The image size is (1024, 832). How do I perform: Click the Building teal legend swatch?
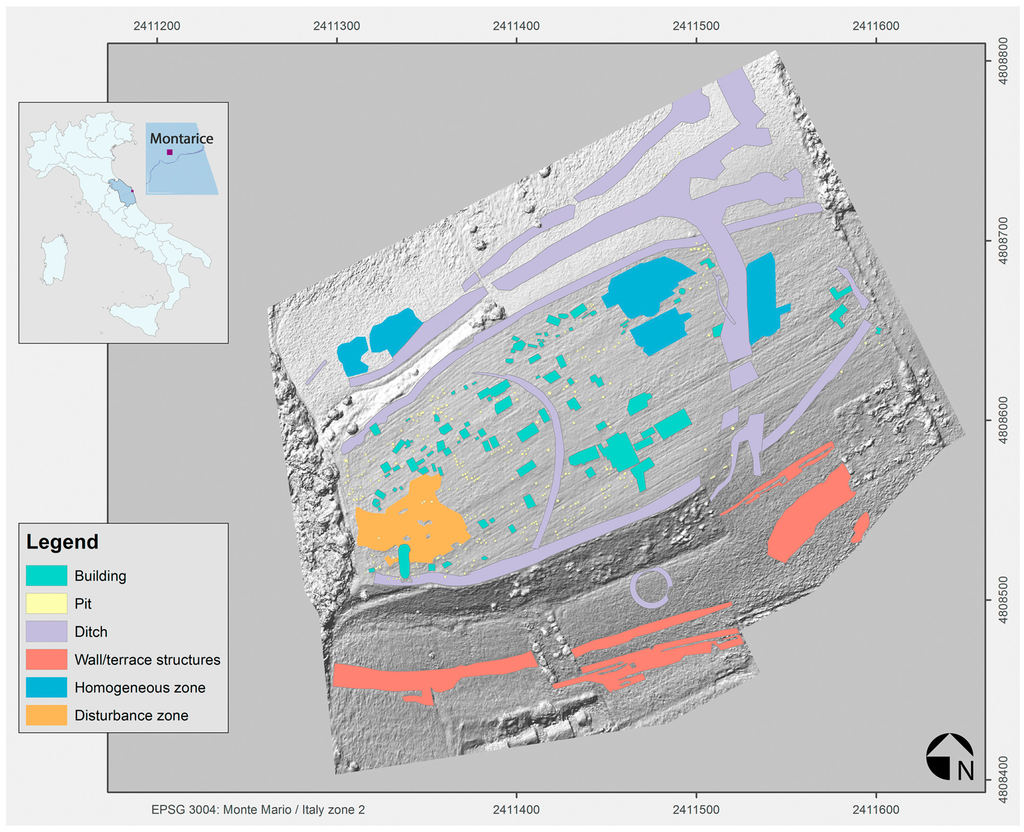(47, 576)
